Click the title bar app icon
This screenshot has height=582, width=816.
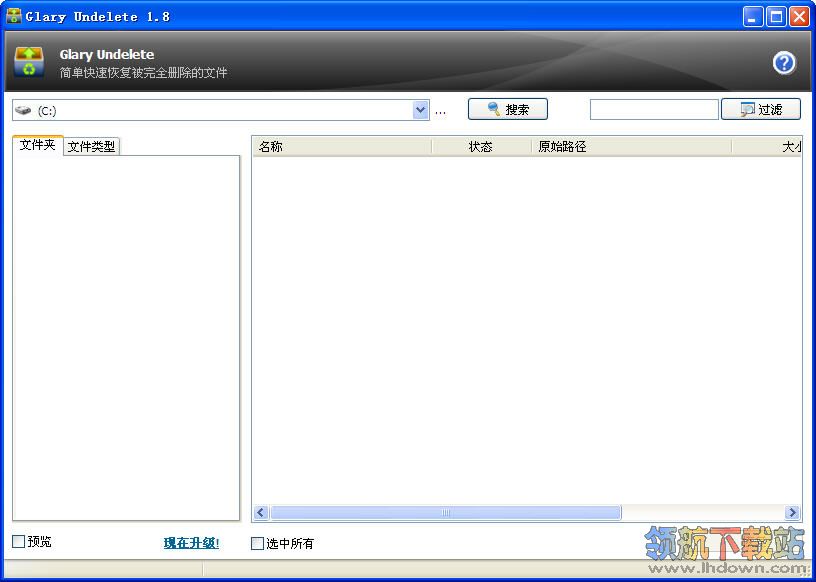[x=14, y=16]
